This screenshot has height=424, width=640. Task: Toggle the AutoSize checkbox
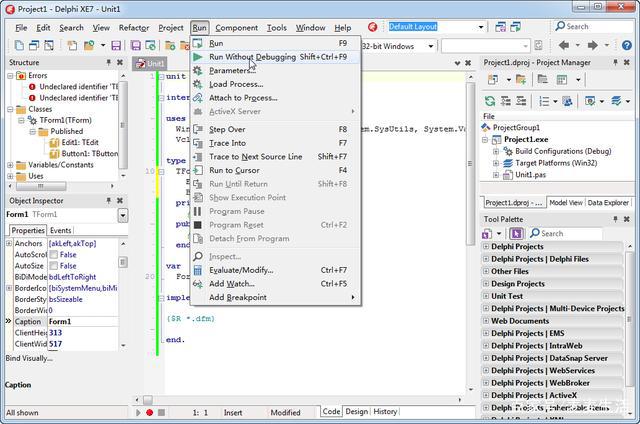click(x=54, y=266)
